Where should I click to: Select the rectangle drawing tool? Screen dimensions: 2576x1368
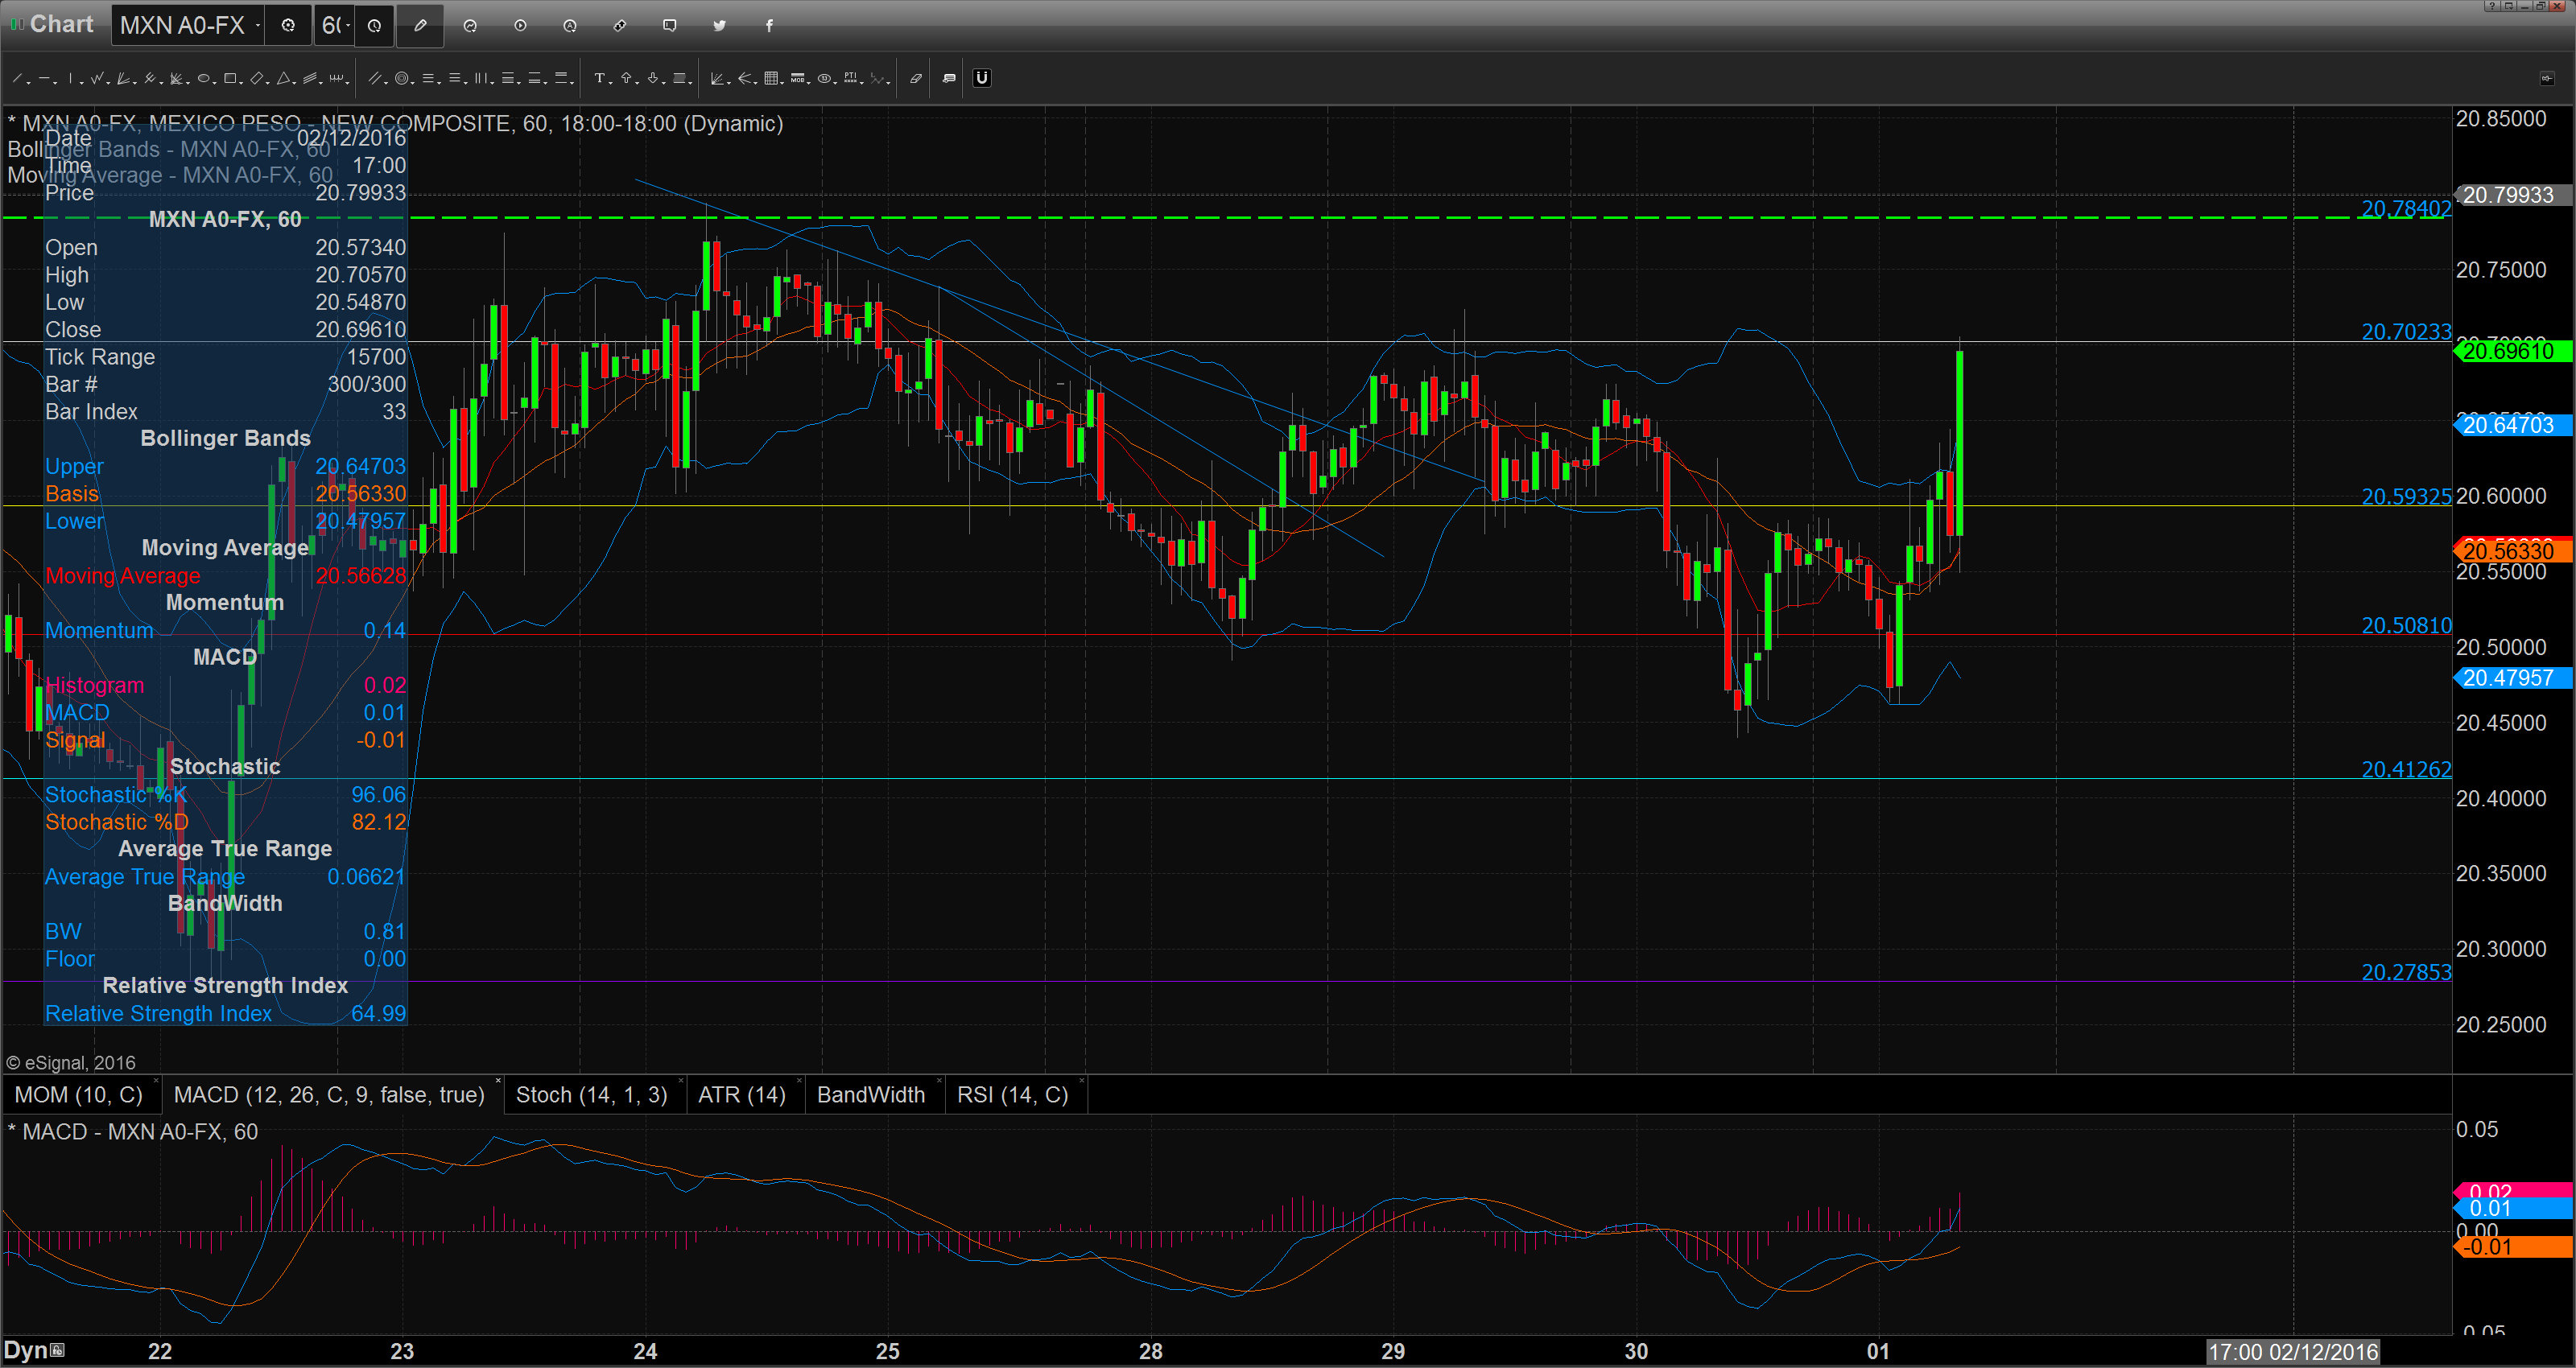pyautogui.click(x=230, y=78)
